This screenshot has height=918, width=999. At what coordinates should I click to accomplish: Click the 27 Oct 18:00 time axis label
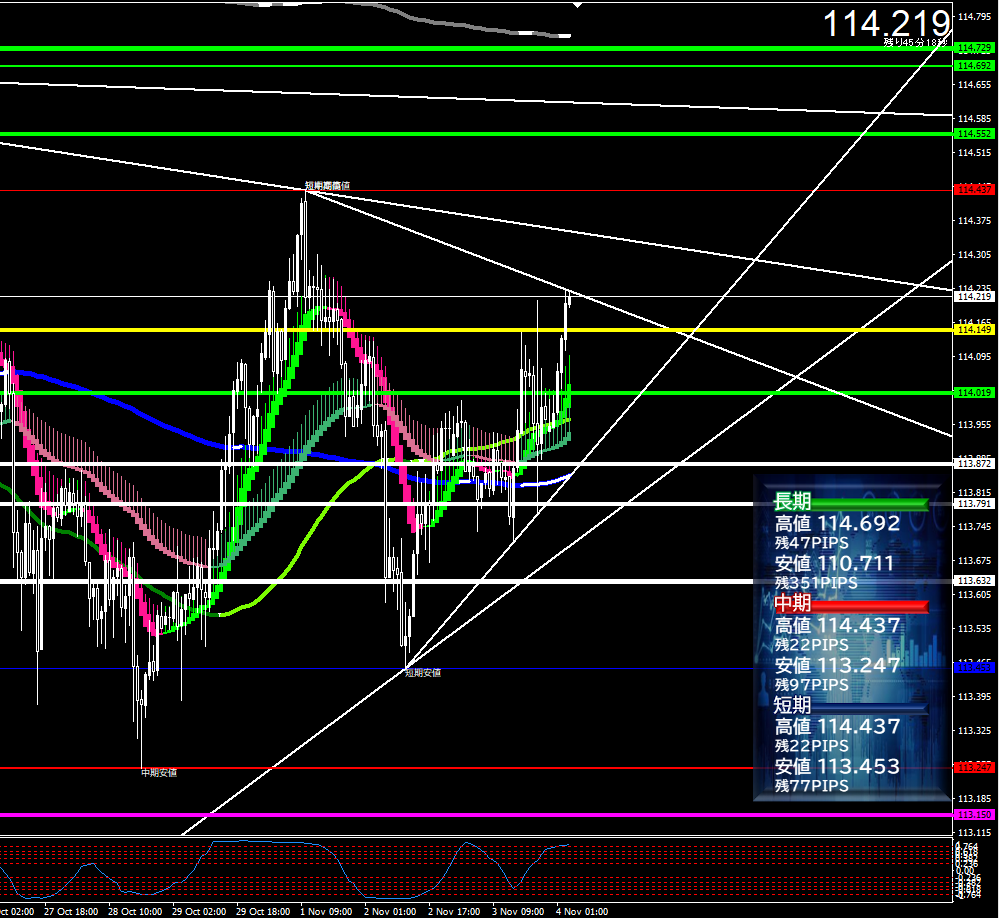(71, 912)
